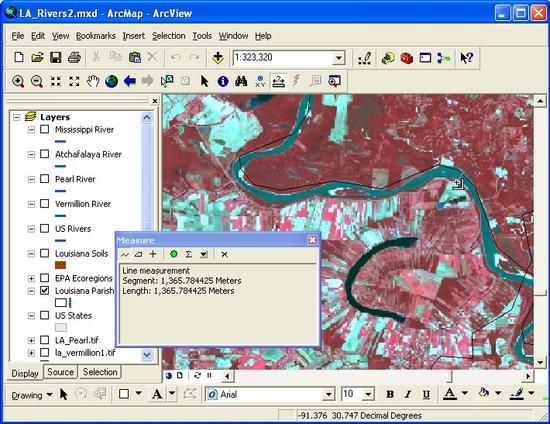Select the Select Elements arrow tool
This screenshot has height=424, width=550.
[204, 81]
